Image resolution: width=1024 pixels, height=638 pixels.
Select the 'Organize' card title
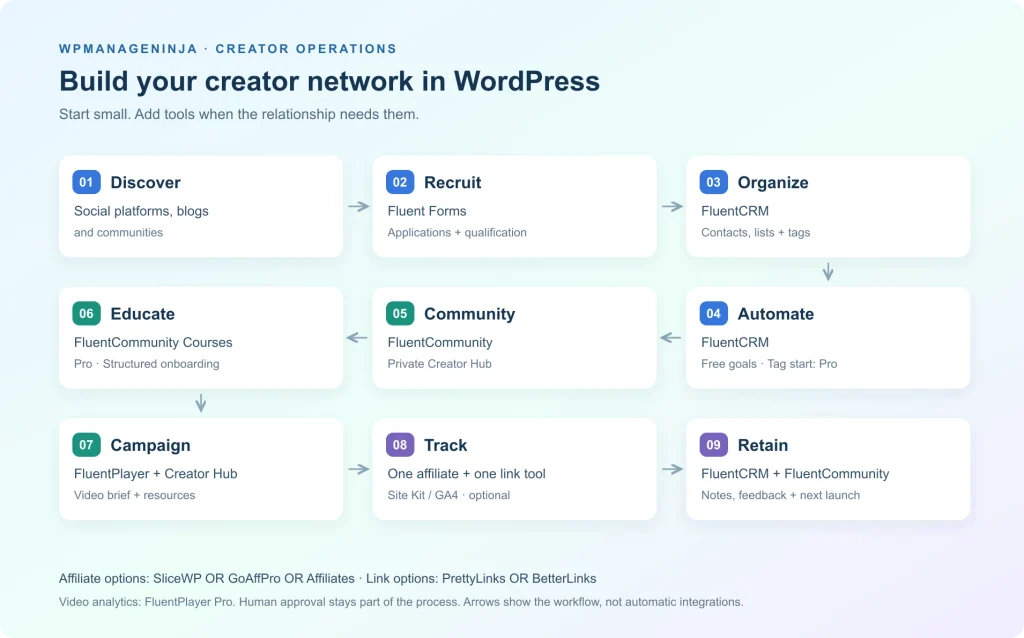coord(773,183)
